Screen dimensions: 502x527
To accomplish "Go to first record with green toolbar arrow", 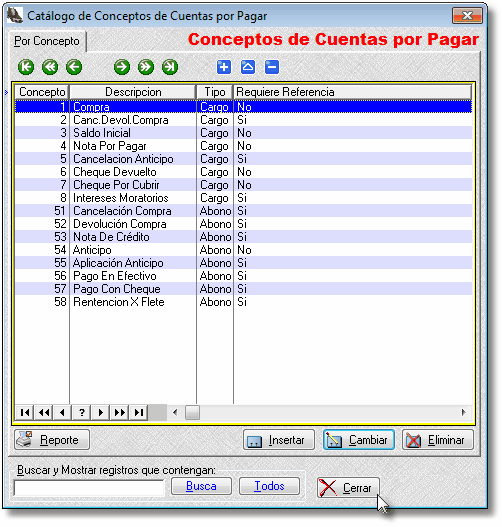I will (x=26, y=67).
